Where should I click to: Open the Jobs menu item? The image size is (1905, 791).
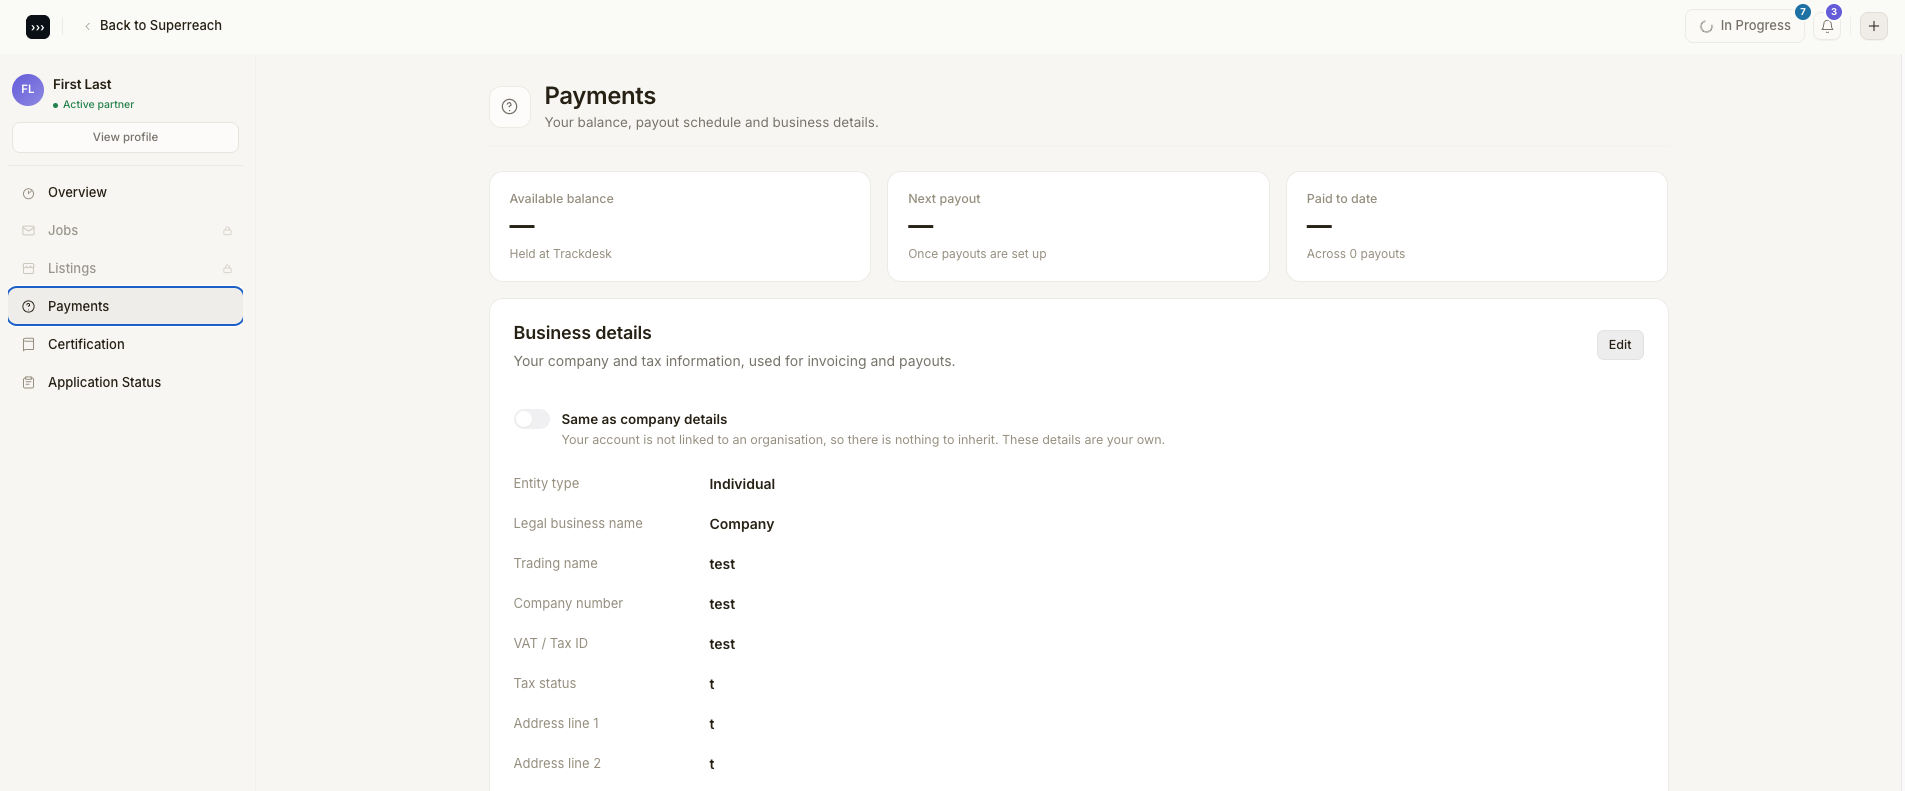point(126,231)
